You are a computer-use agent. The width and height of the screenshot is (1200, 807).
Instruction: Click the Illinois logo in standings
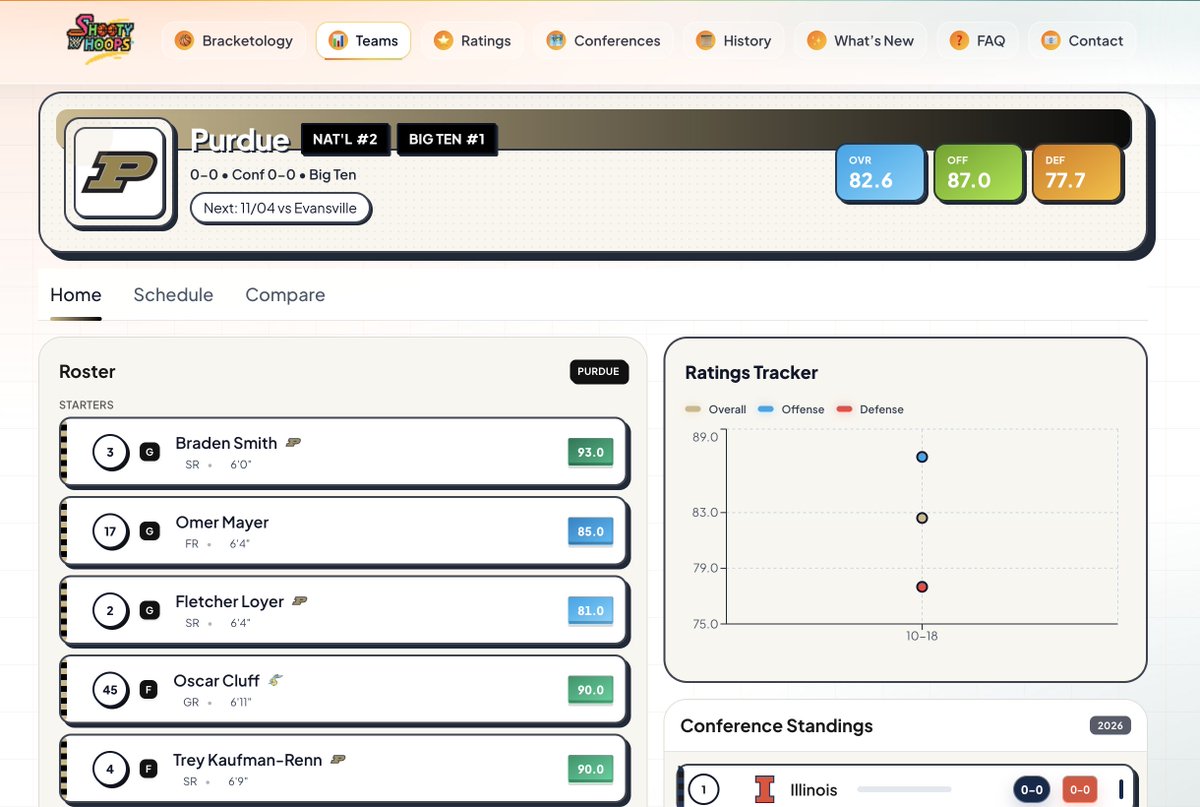765,790
